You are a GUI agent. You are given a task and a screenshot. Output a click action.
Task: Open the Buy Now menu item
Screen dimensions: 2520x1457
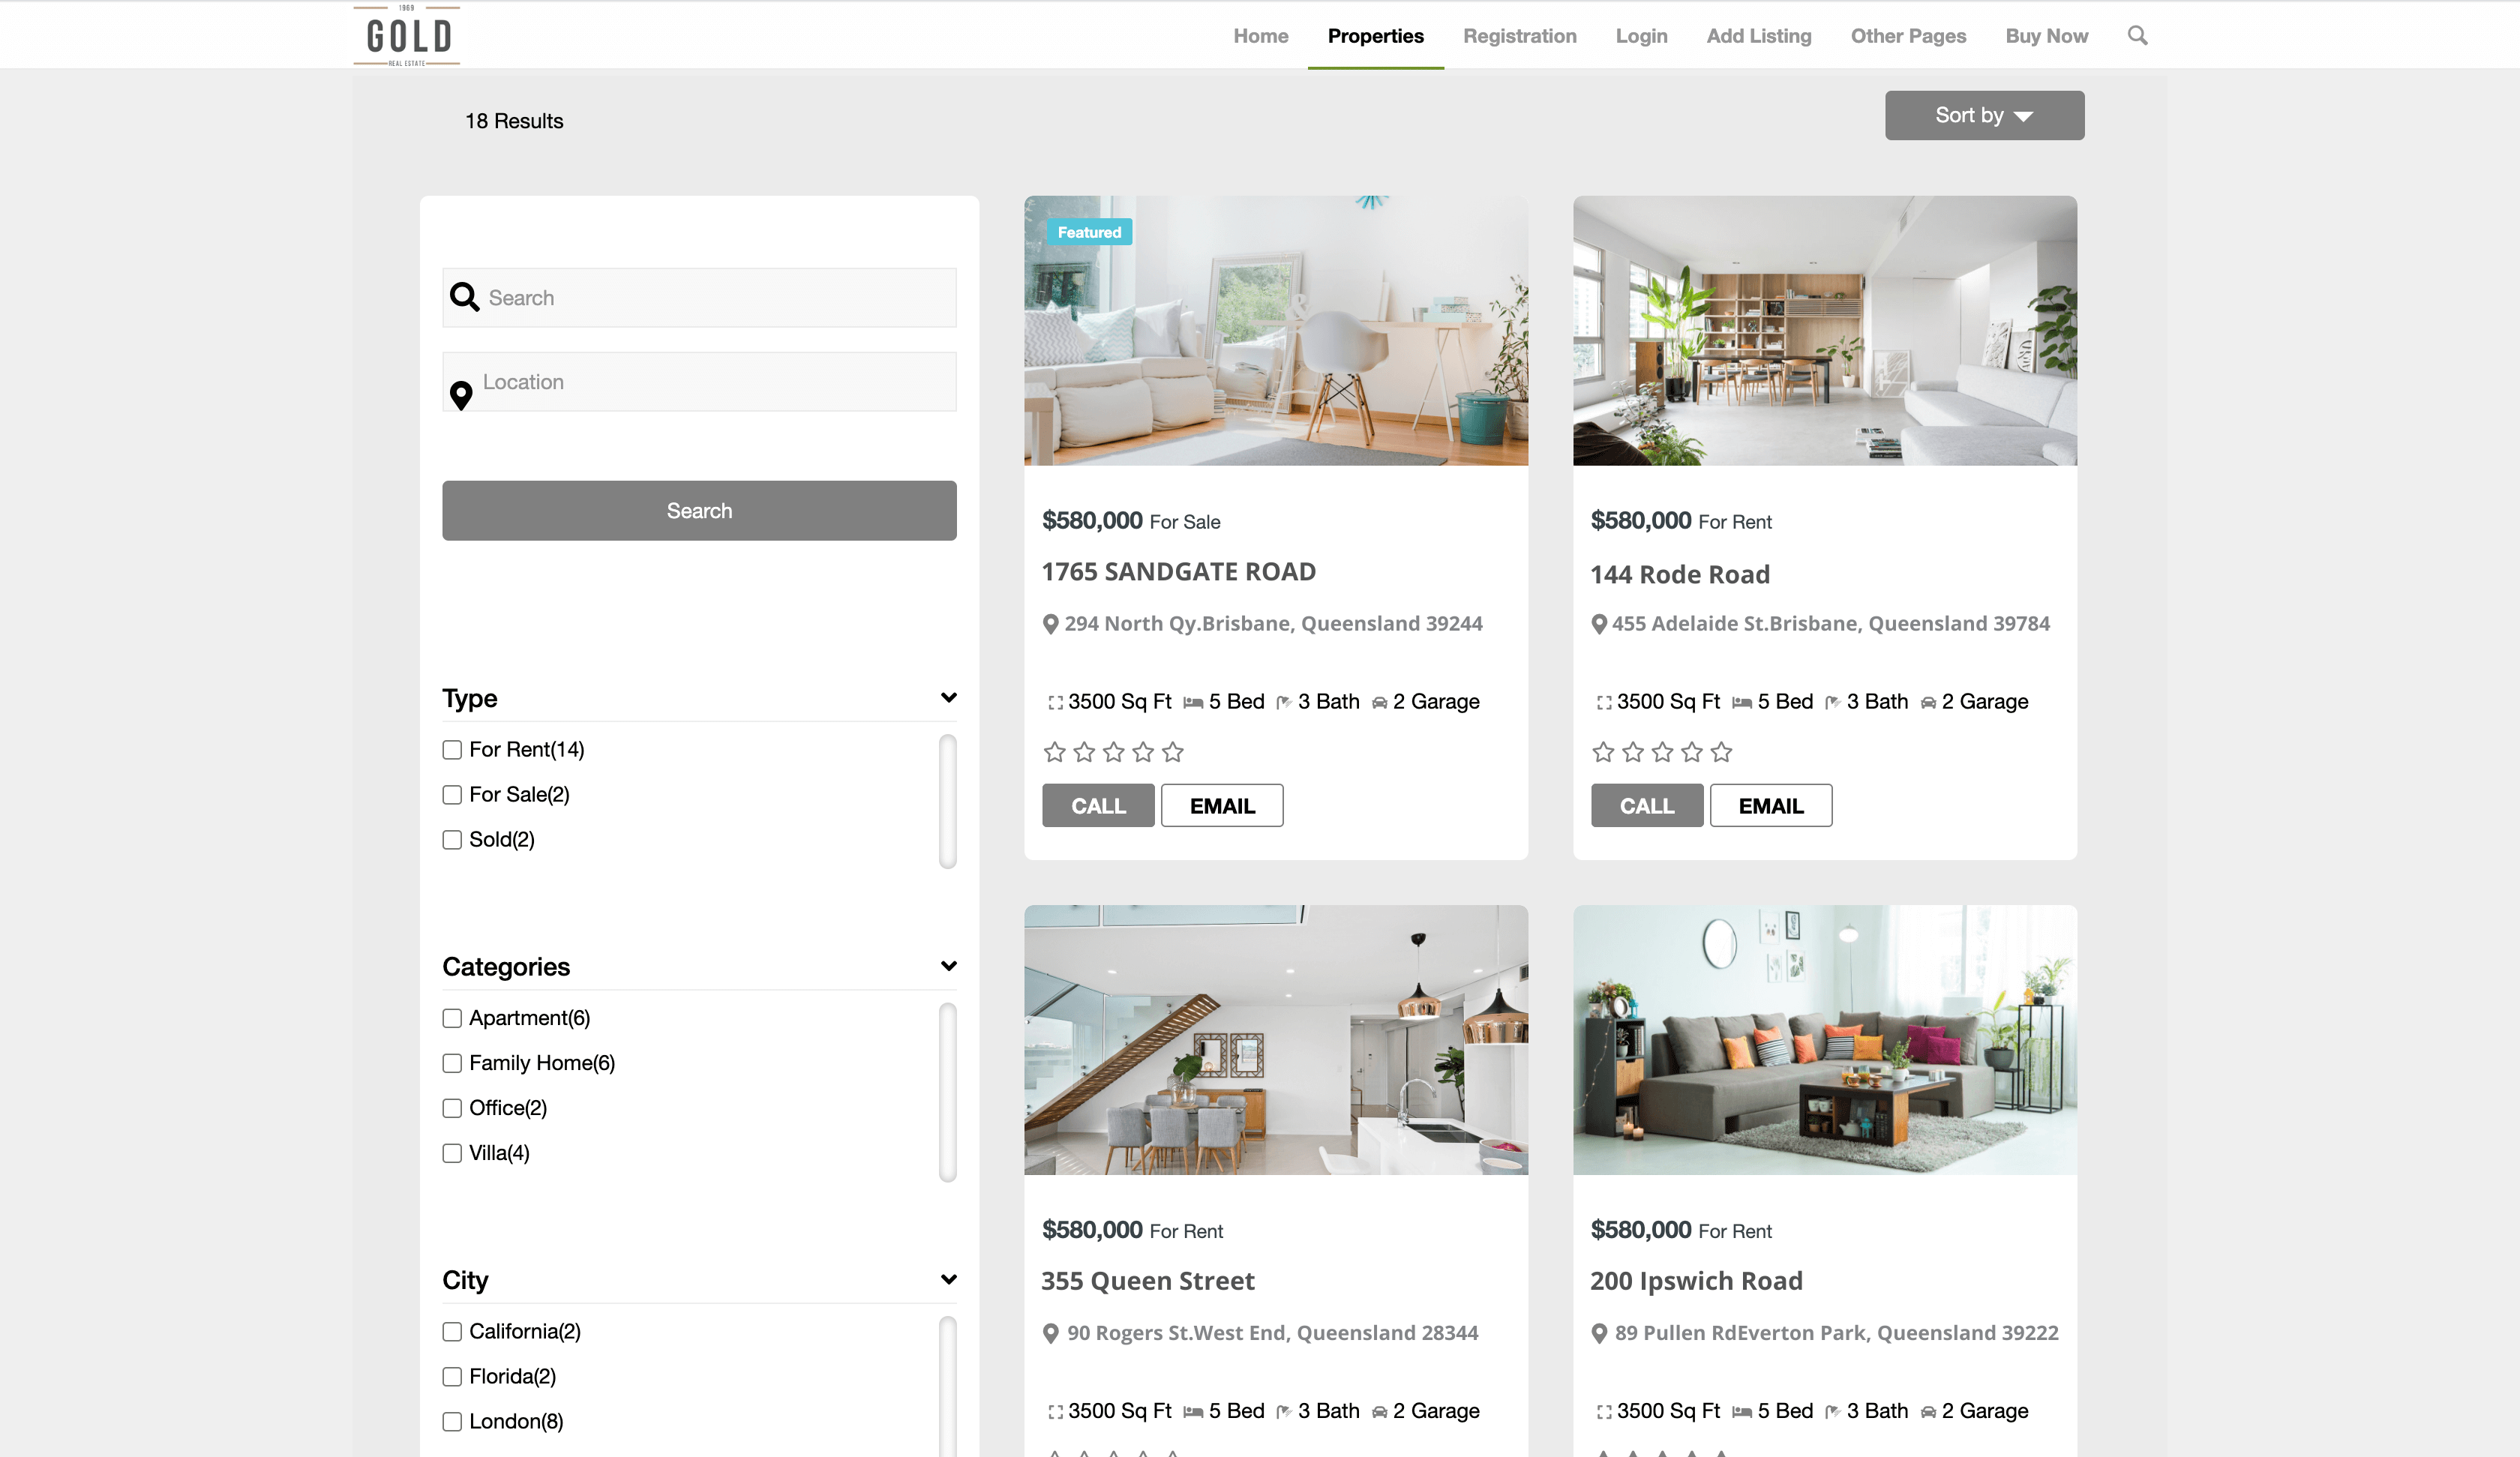[2046, 36]
